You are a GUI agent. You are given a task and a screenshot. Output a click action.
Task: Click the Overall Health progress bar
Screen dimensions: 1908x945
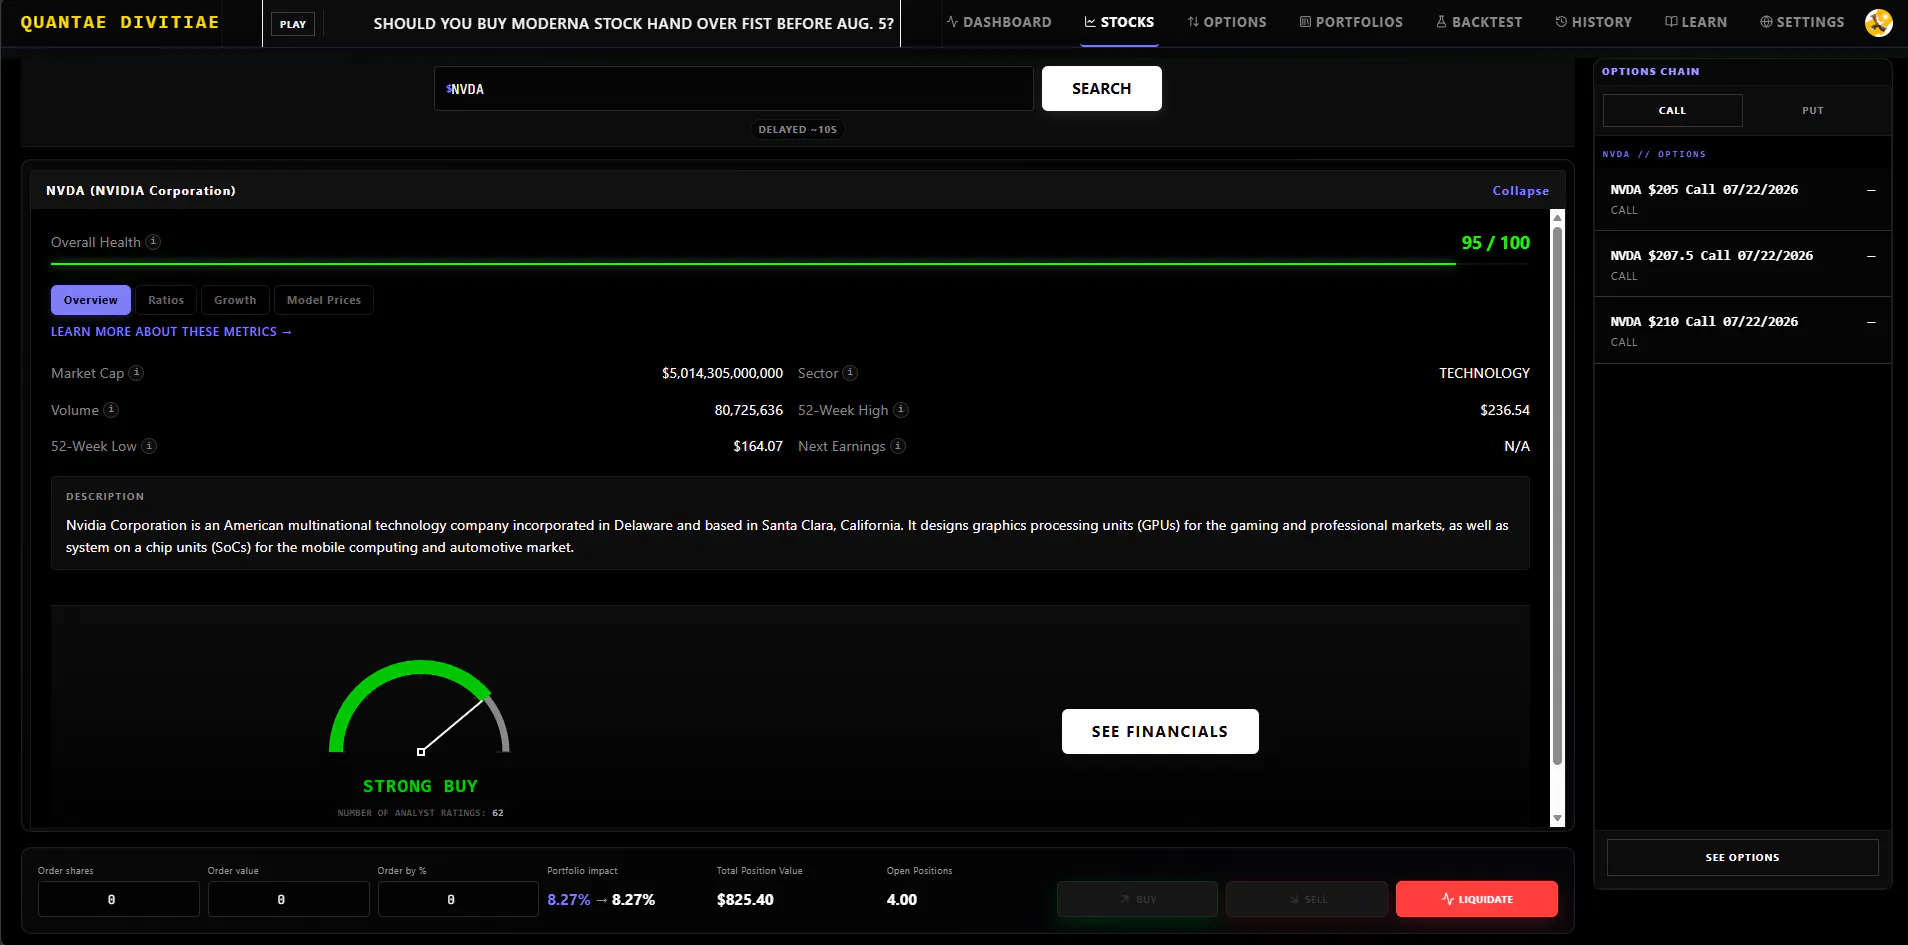click(x=790, y=264)
